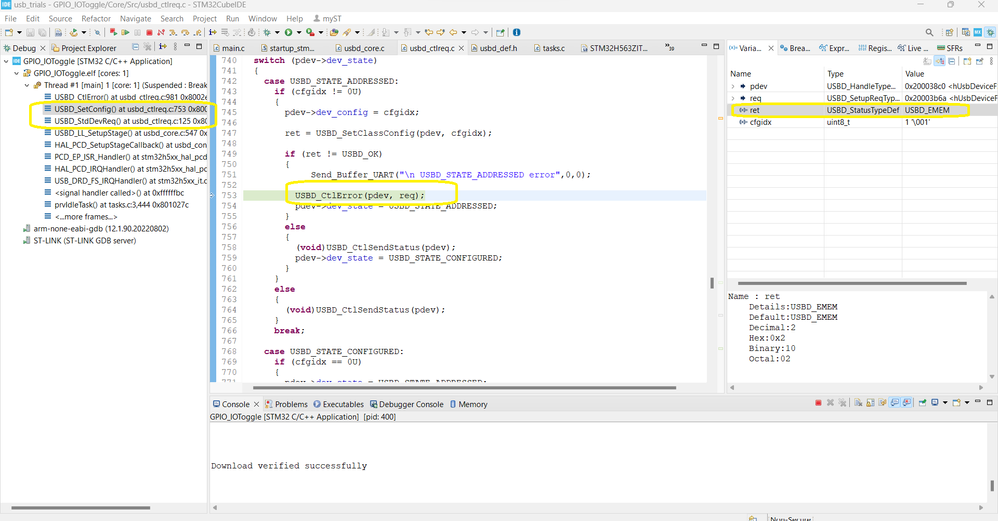Image resolution: width=998 pixels, height=521 pixels.
Task: Show hidden editor tabs chevron list
Action: pyautogui.click(x=670, y=47)
